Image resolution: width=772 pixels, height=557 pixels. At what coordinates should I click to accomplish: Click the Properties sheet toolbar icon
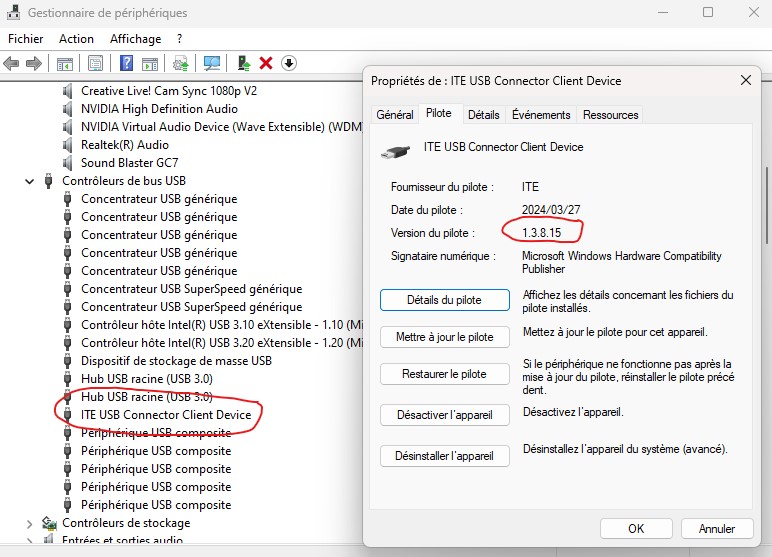(95, 63)
